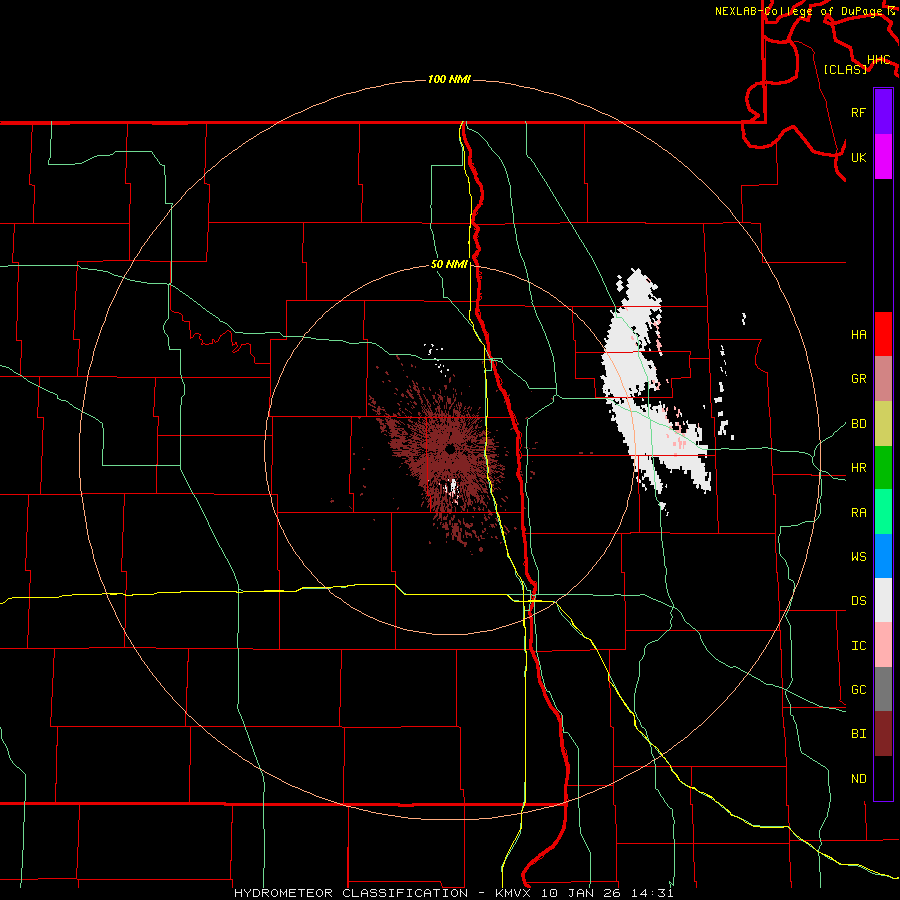Click the HA red legend swatch
This screenshot has height=900, width=900.
click(883, 334)
